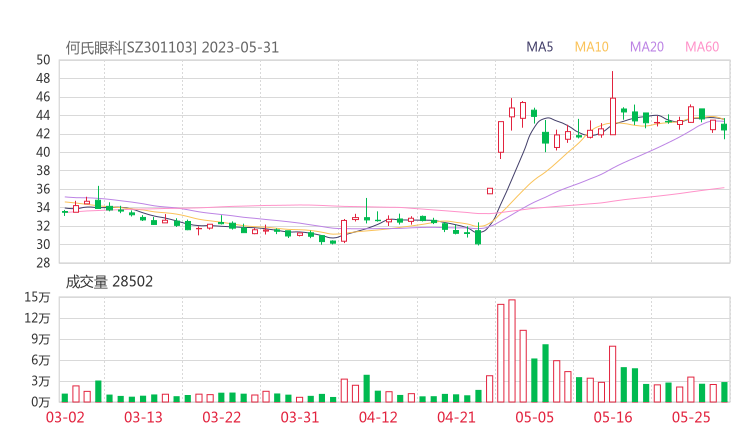Click the 34 price axis label

[x=43, y=207]
